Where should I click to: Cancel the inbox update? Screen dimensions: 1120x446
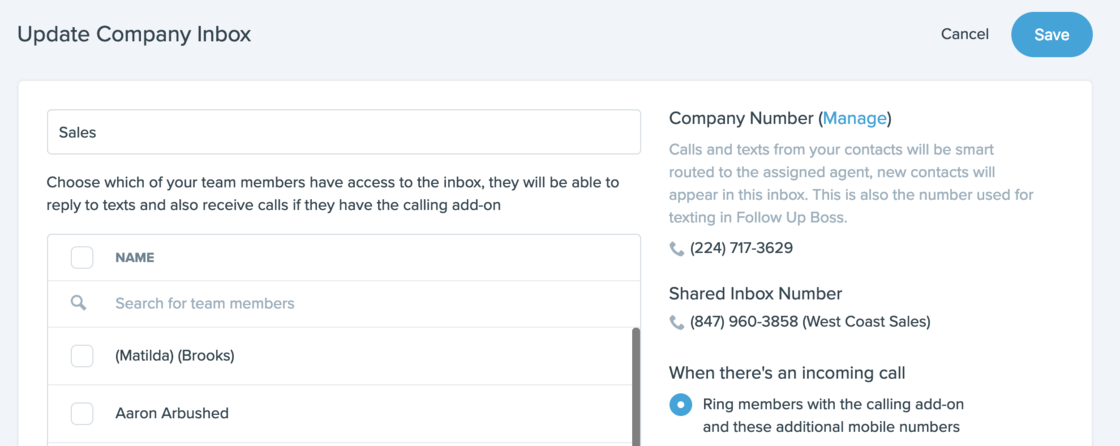click(x=964, y=34)
